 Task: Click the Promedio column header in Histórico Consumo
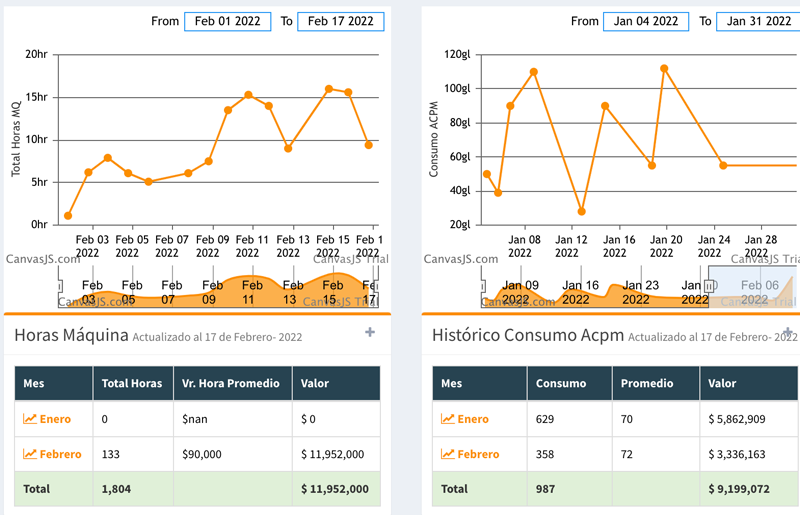point(647,383)
